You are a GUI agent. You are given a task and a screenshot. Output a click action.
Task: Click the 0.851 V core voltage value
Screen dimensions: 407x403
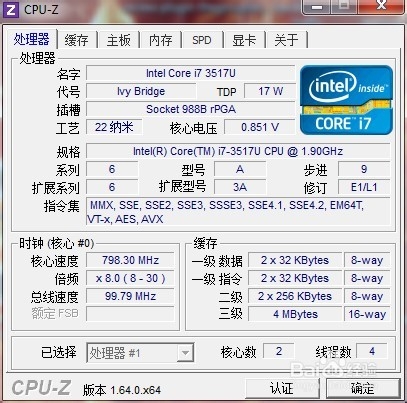(x=260, y=127)
